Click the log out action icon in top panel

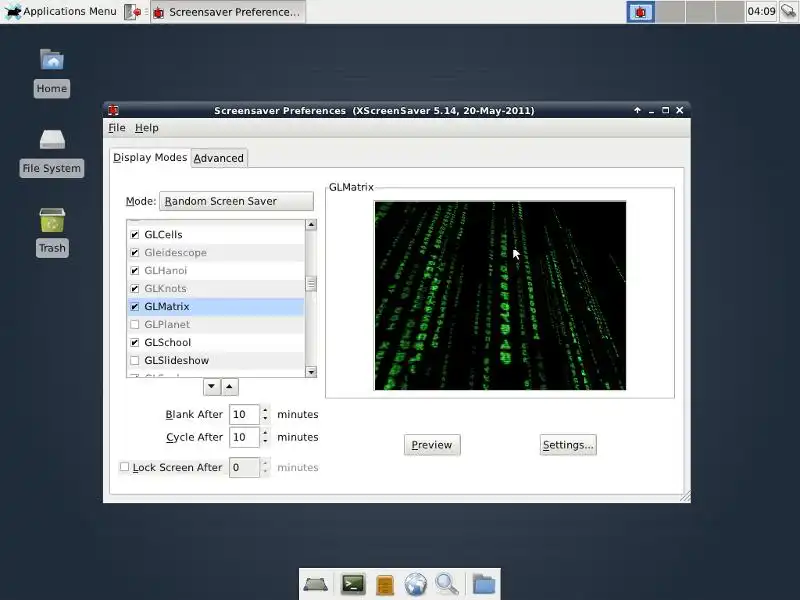click(x=133, y=12)
